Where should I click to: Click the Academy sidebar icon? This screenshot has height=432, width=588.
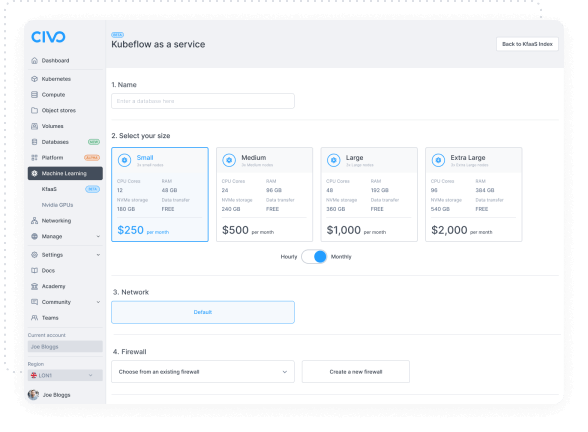coord(34,286)
